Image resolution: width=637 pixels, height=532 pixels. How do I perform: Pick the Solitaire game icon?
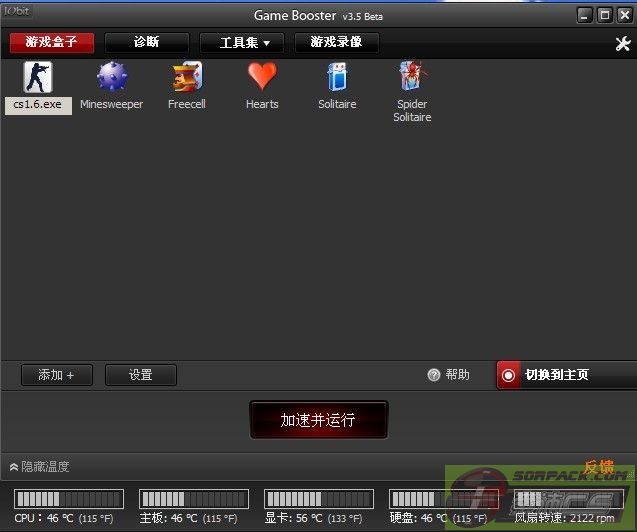coord(337,78)
